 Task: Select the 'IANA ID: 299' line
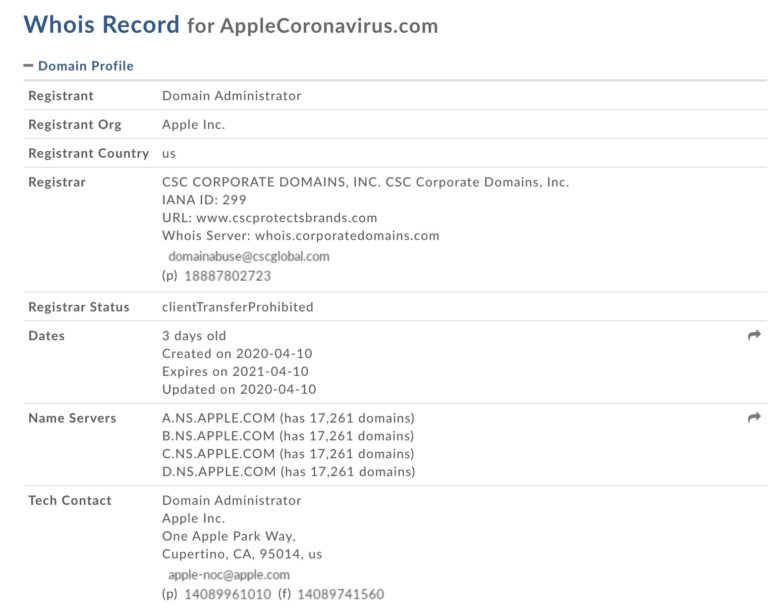pyautogui.click(x=204, y=200)
